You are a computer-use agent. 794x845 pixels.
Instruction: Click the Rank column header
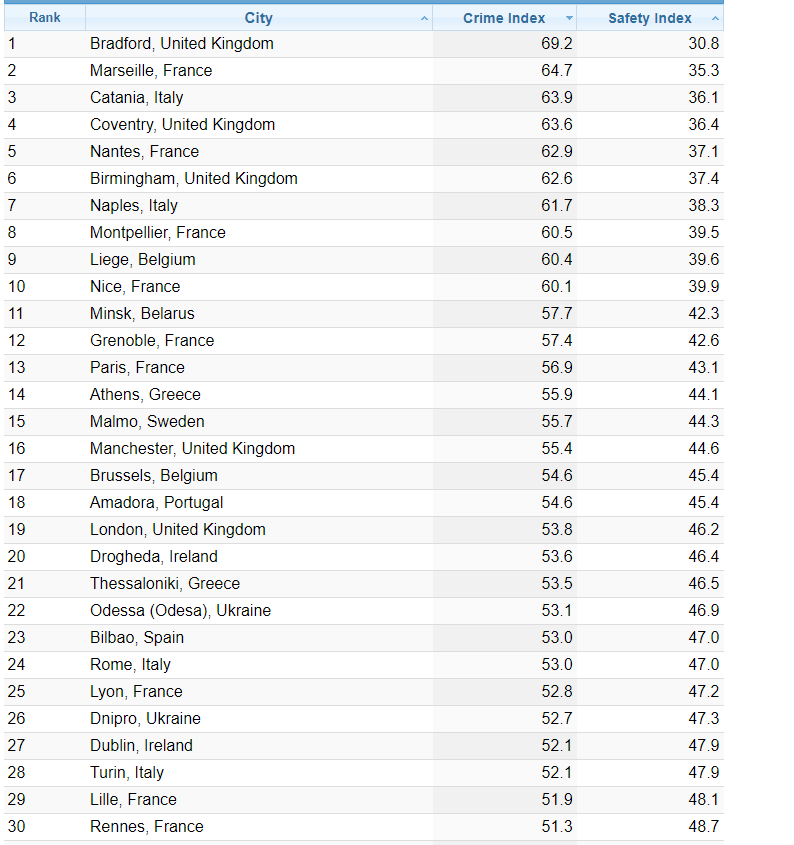coord(45,18)
